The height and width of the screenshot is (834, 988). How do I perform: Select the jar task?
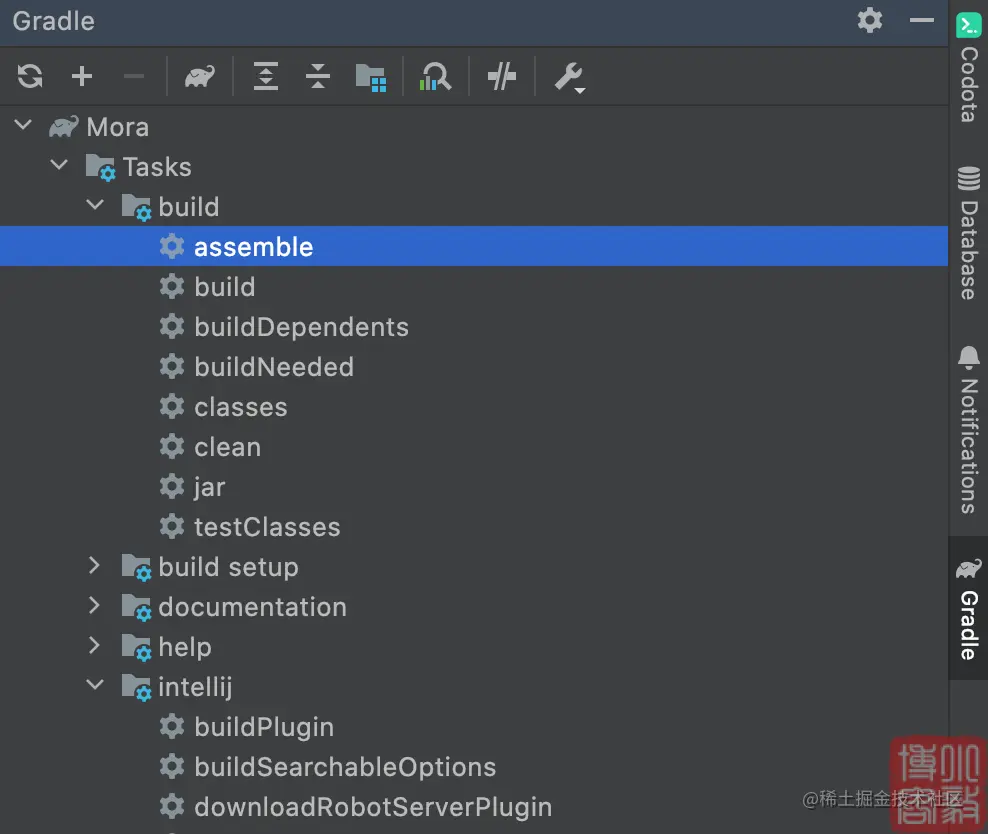474,486
